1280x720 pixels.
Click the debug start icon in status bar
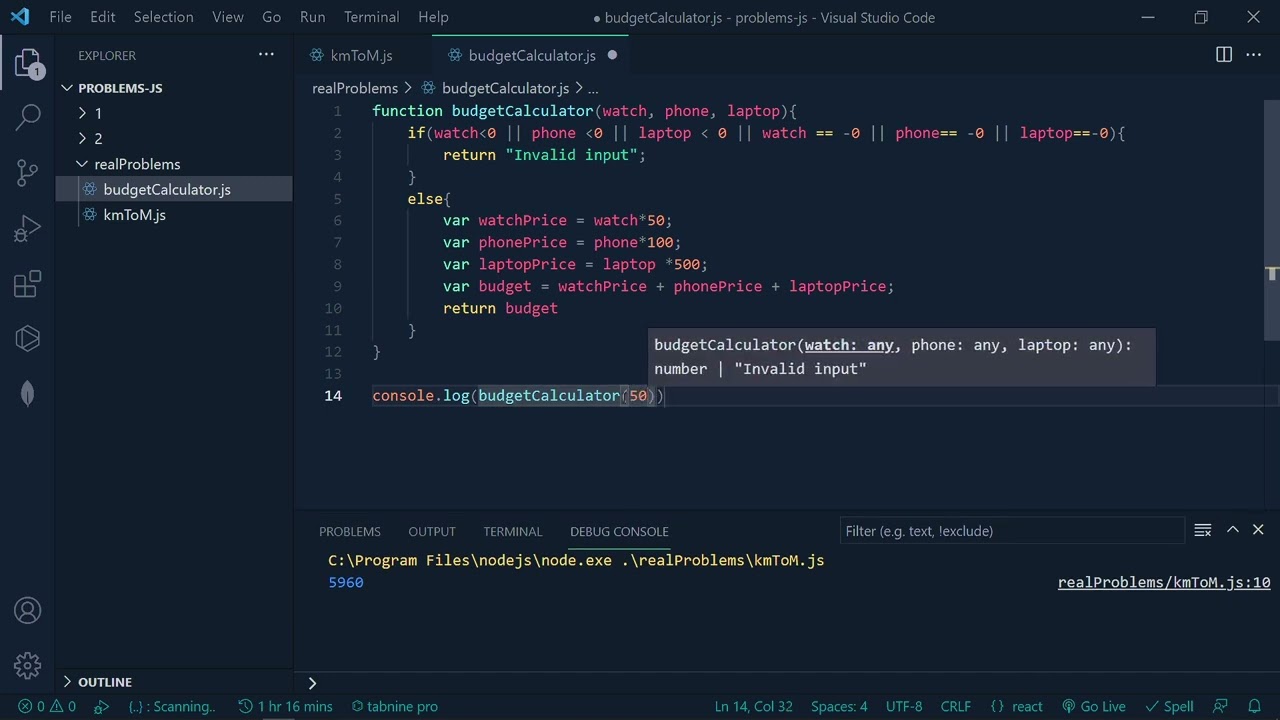click(101, 706)
